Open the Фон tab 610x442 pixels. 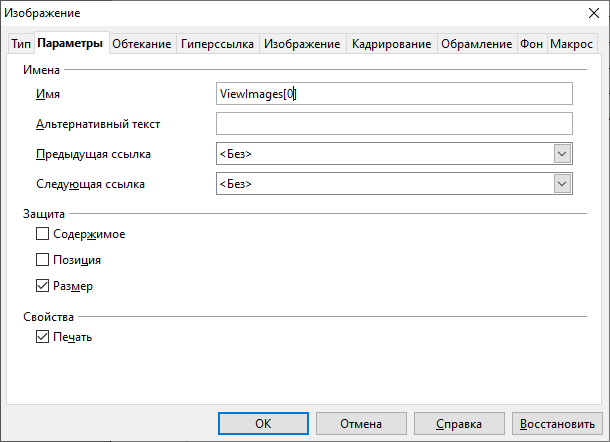coord(530,44)
